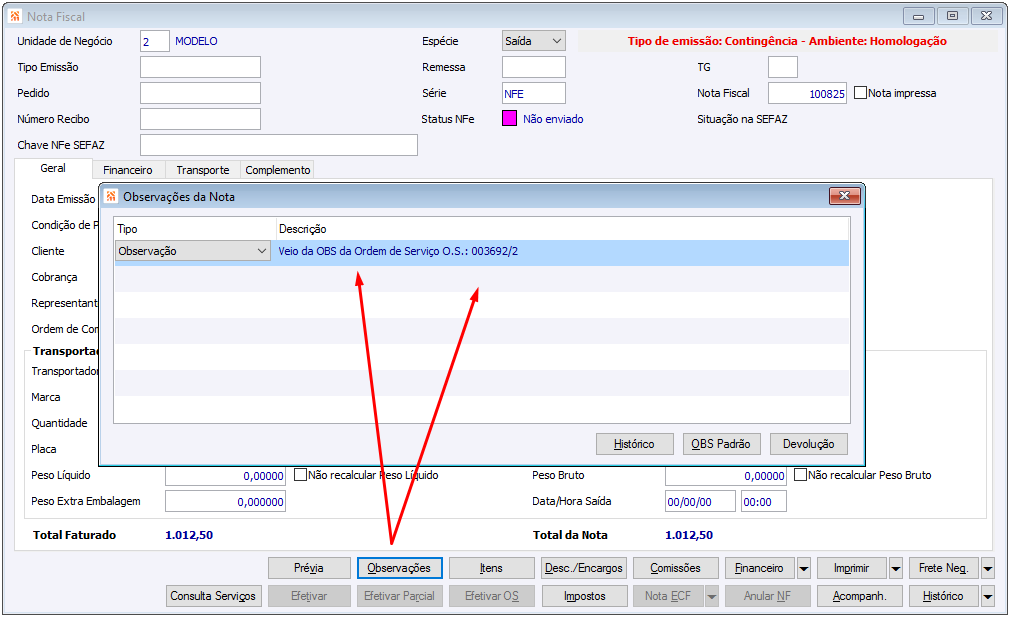Click the Chave NFe SEFAZ field
Image resolution: width=1010 pixels, height=617 pixels.
pos(279,145)
